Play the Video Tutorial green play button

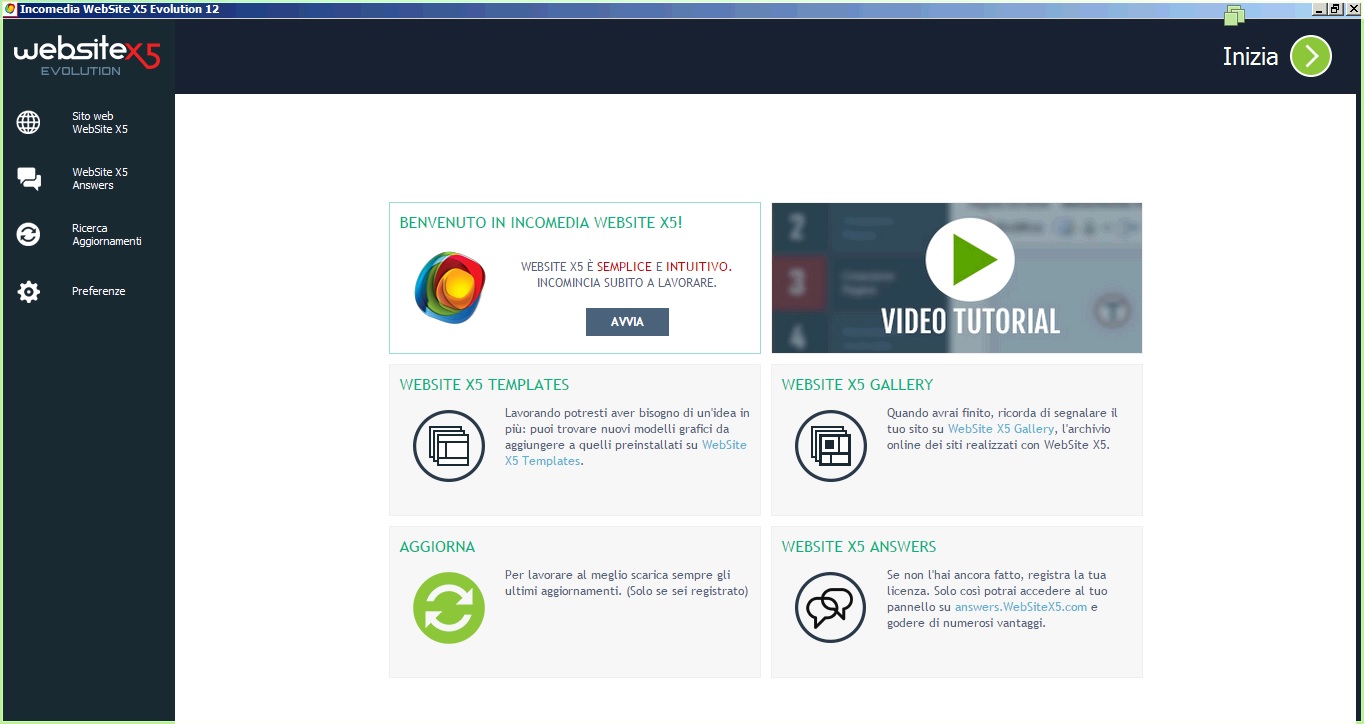[x=970, y=260]
